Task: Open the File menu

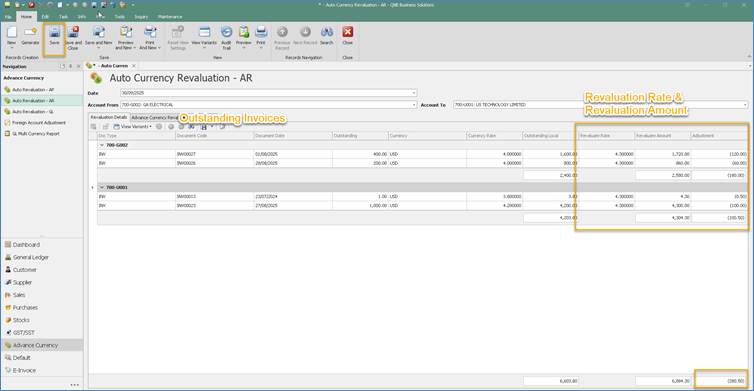Action: pyautogui.click(x=8, y=17)
